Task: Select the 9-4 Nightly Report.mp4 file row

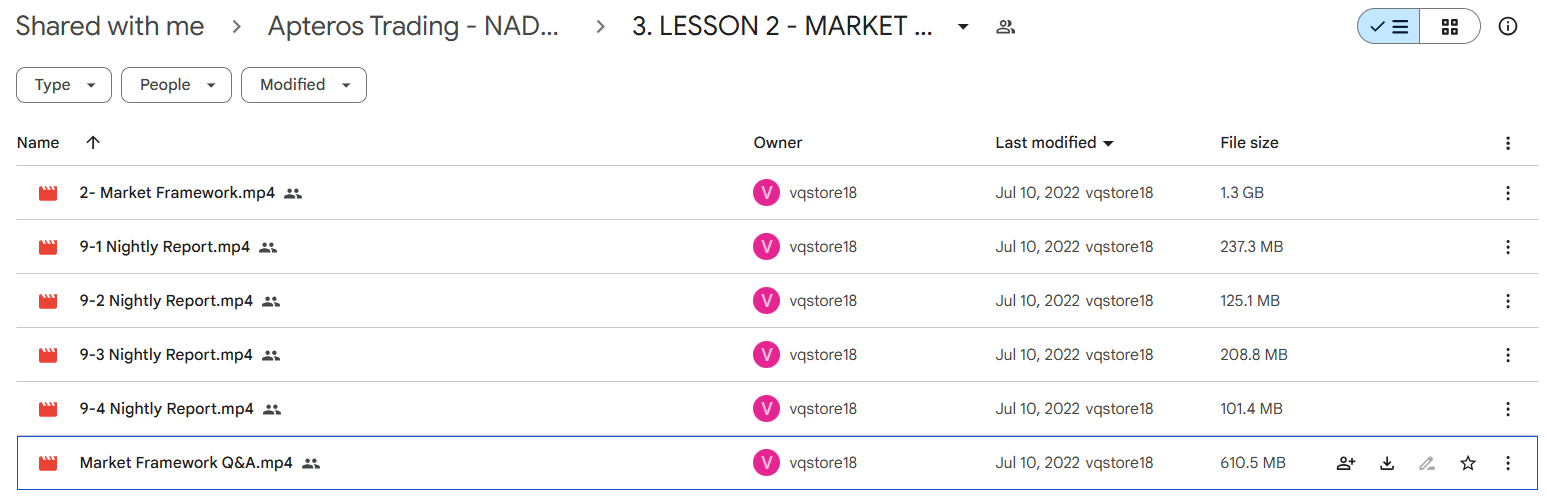Action: (777, 409)
